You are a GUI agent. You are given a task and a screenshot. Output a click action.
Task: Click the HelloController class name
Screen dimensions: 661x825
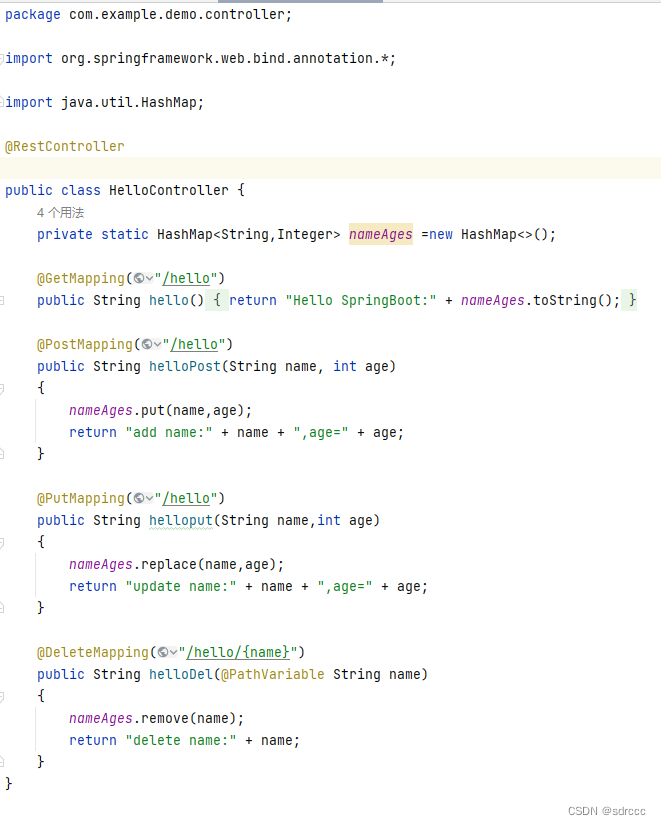(169, 190)
